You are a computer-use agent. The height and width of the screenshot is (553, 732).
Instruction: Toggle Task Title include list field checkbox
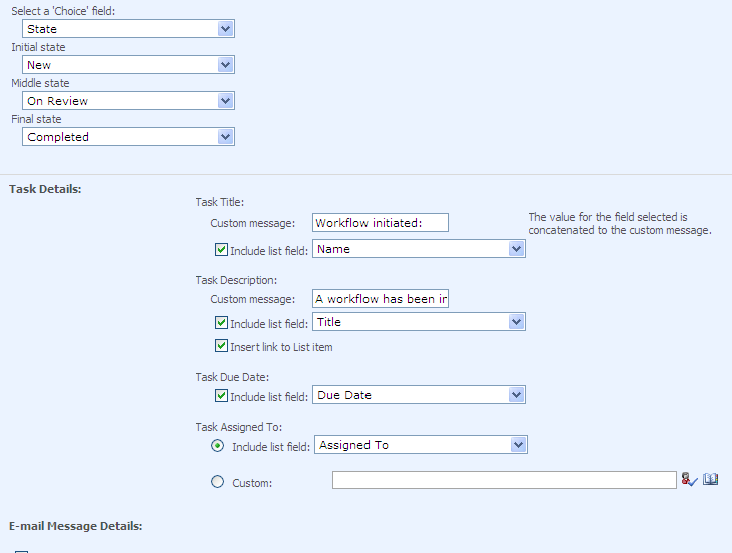(222, 250)
